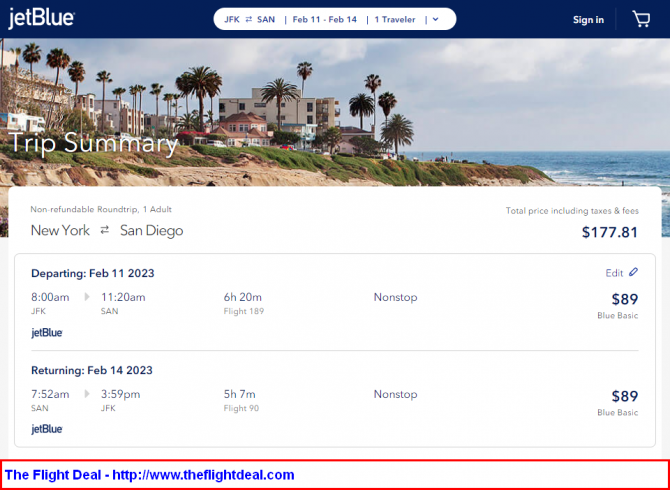Click Nonstop in returning row
The width and height of the screenshot is (670, 490).
(x=395, y=394)
